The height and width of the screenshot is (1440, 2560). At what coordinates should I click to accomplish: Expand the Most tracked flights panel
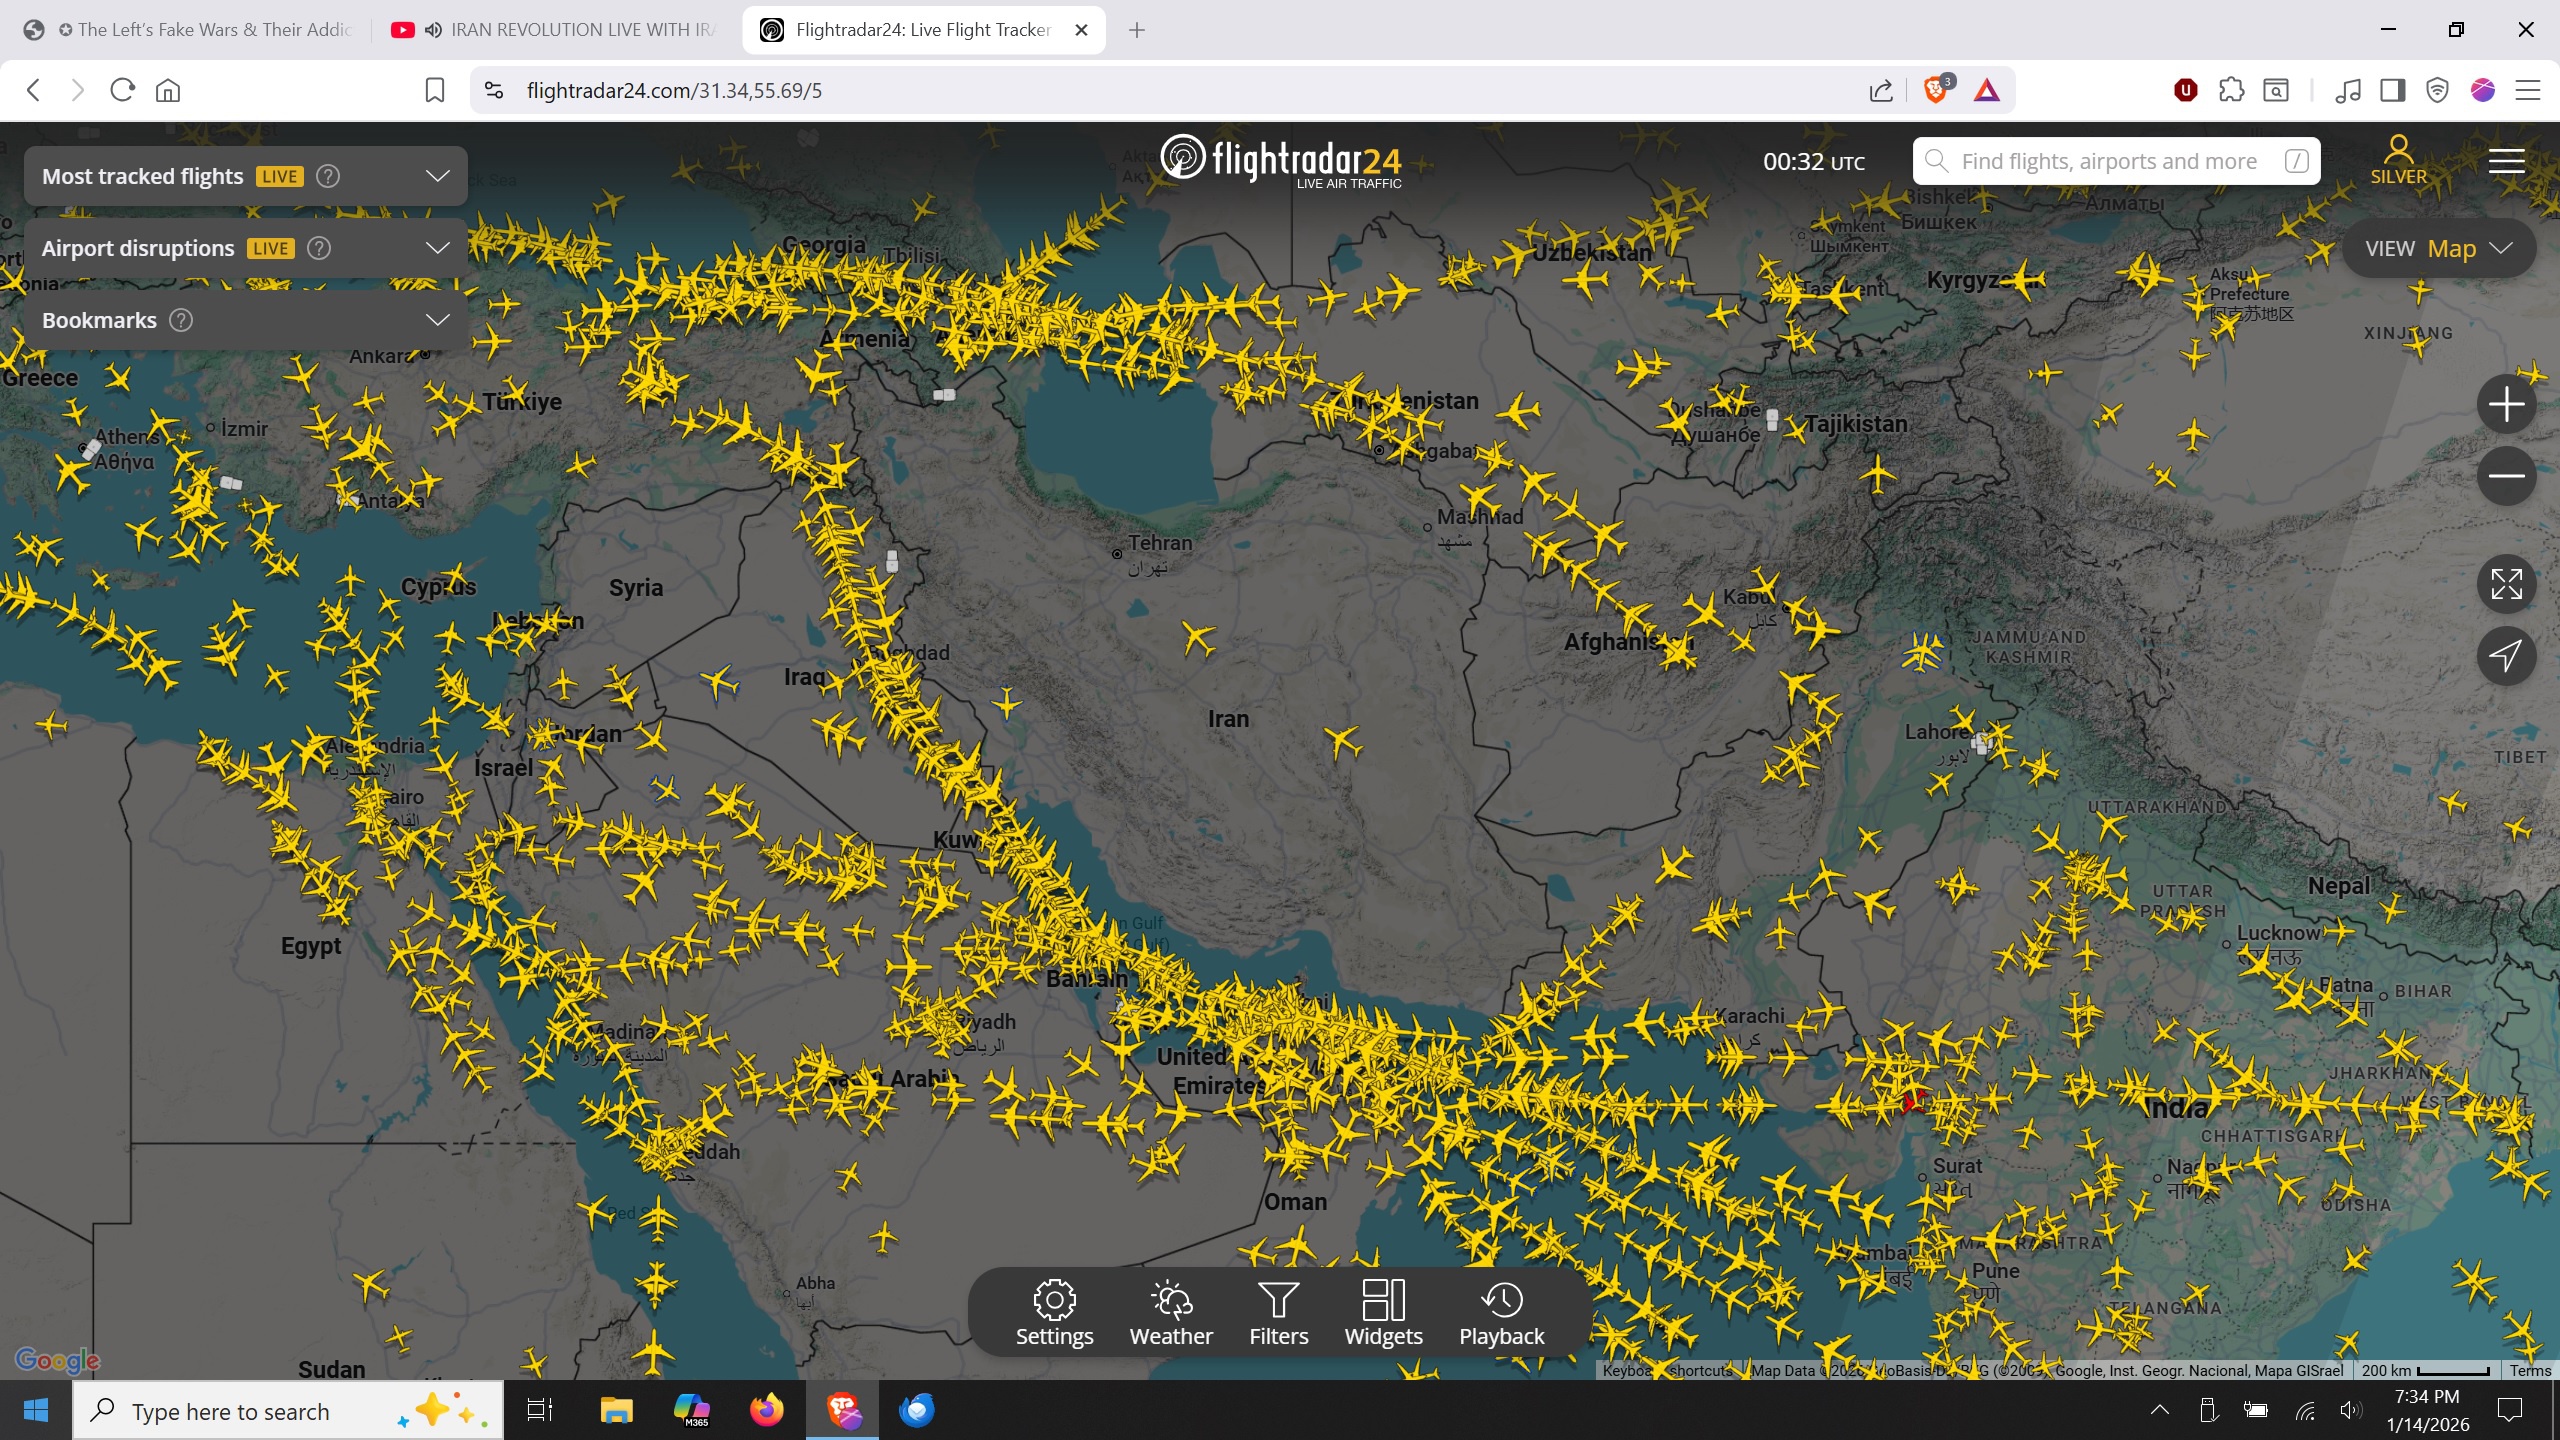(x=437, y=176)
